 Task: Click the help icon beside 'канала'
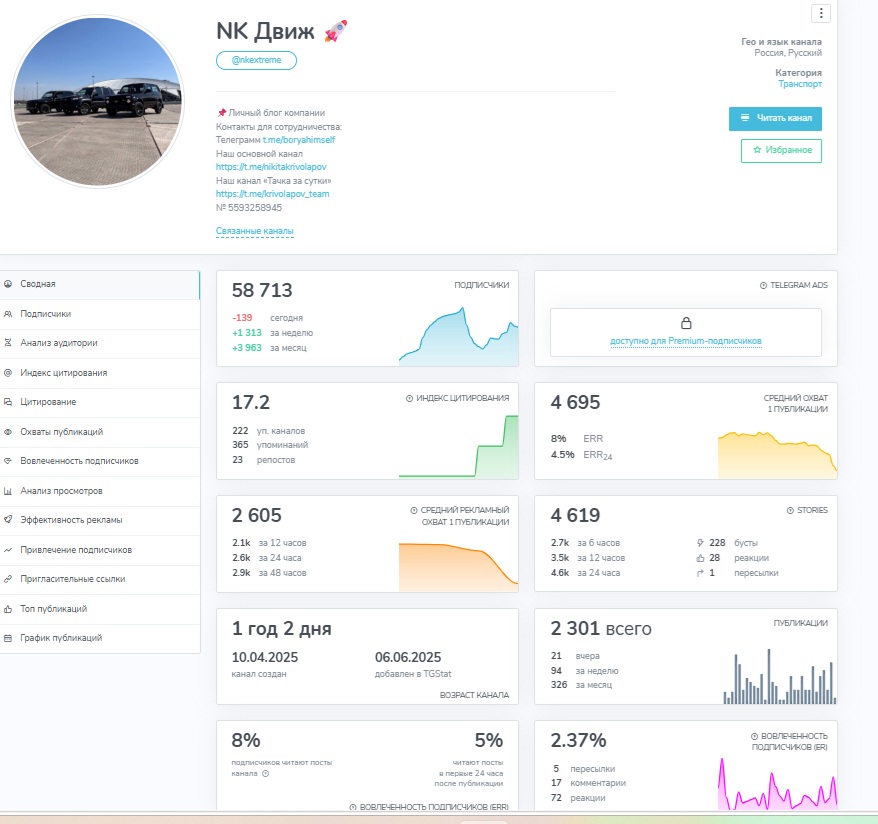click(x=265, y=773)
